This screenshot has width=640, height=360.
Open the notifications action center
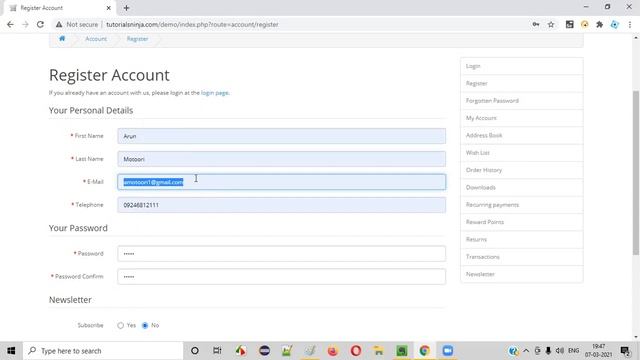624,351
